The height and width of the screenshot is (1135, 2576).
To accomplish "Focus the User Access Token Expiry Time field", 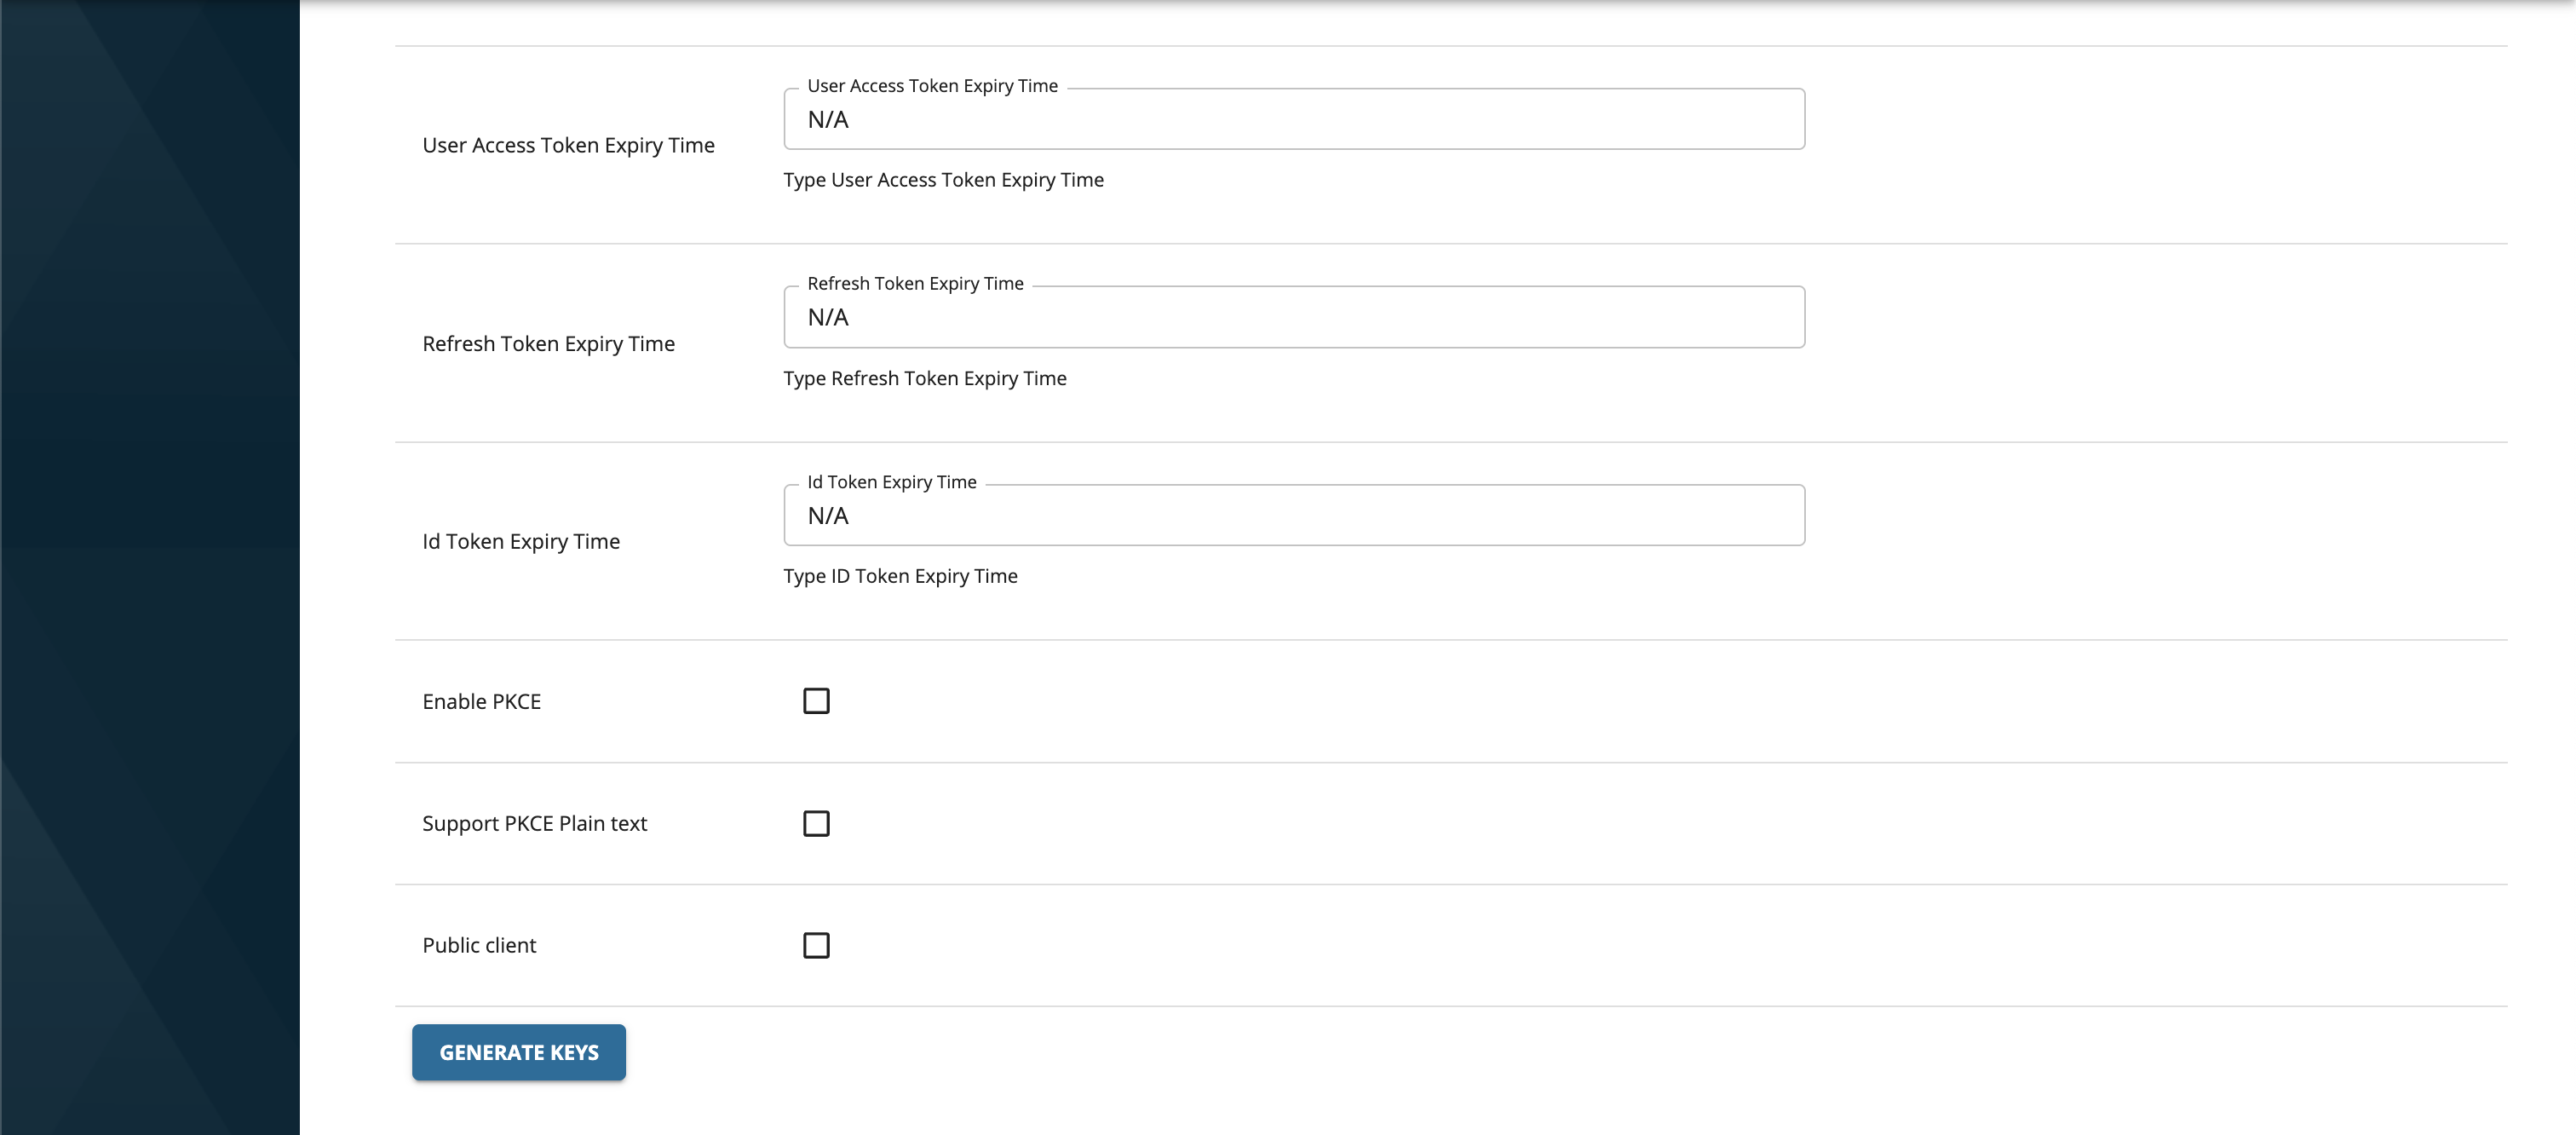I will [x=1290, y=119].
